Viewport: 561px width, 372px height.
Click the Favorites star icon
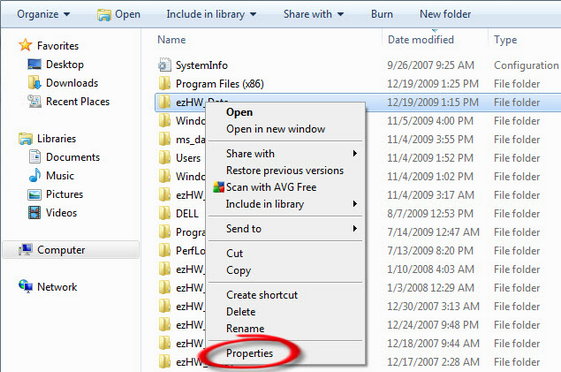click(x=25, y=45)
